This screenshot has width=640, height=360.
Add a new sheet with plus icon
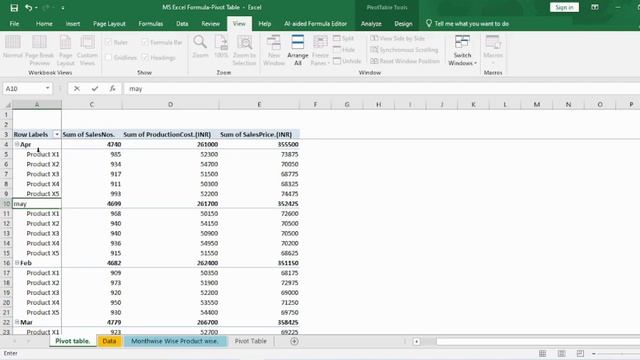[x=294, y=341]
